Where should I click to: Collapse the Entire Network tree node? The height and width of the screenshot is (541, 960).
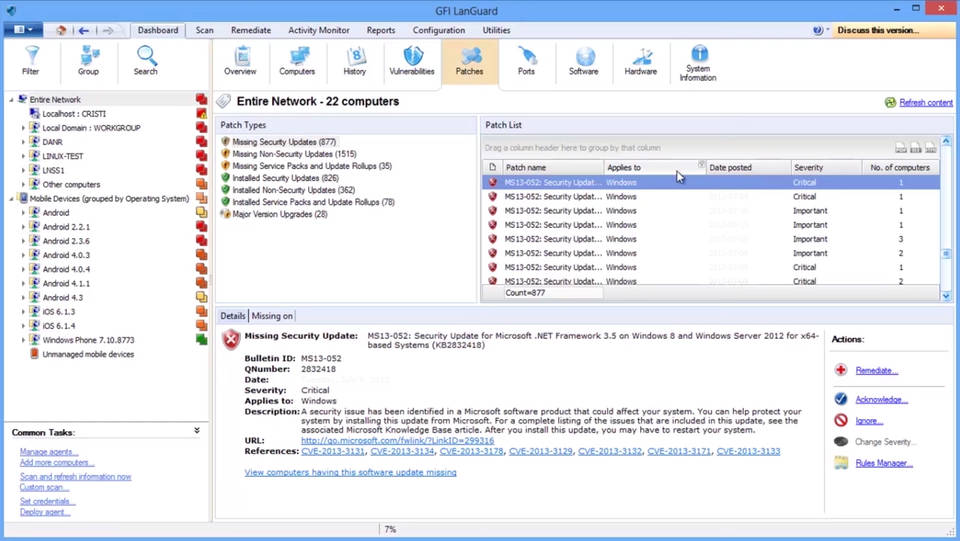[11, 100]
